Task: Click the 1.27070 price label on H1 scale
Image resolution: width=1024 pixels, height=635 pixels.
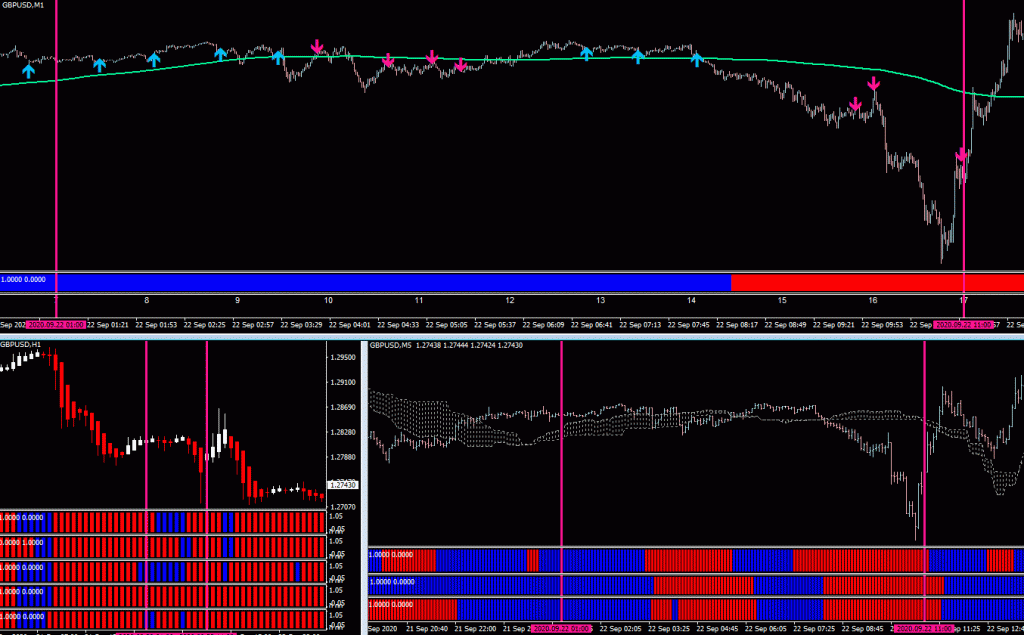Action: (x=343, y=506)
